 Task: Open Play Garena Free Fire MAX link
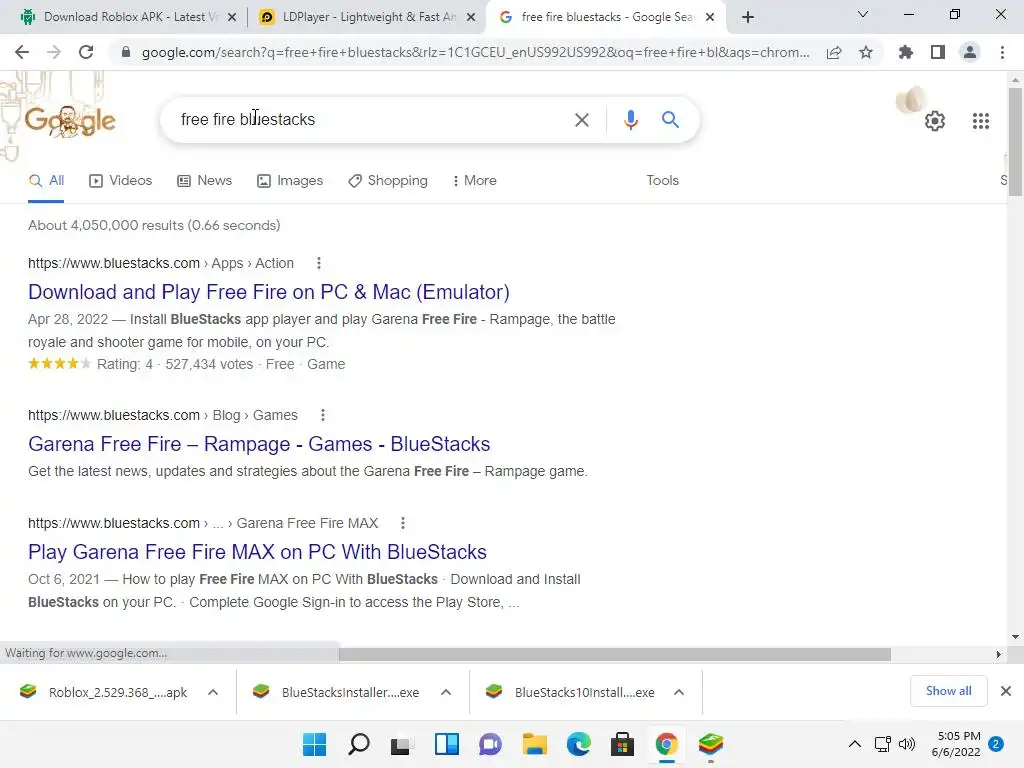pos(257,552)
